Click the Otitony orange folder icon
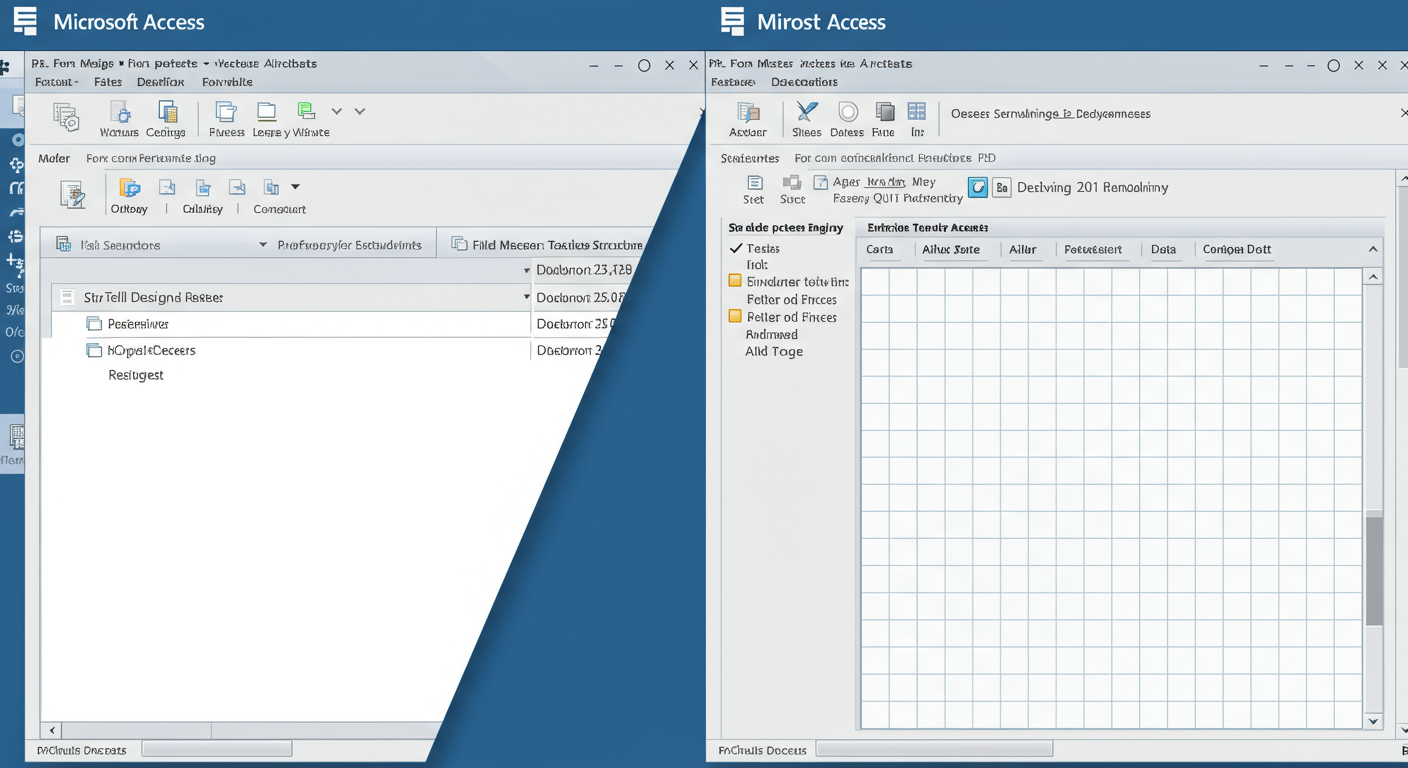 pos(129,188)
